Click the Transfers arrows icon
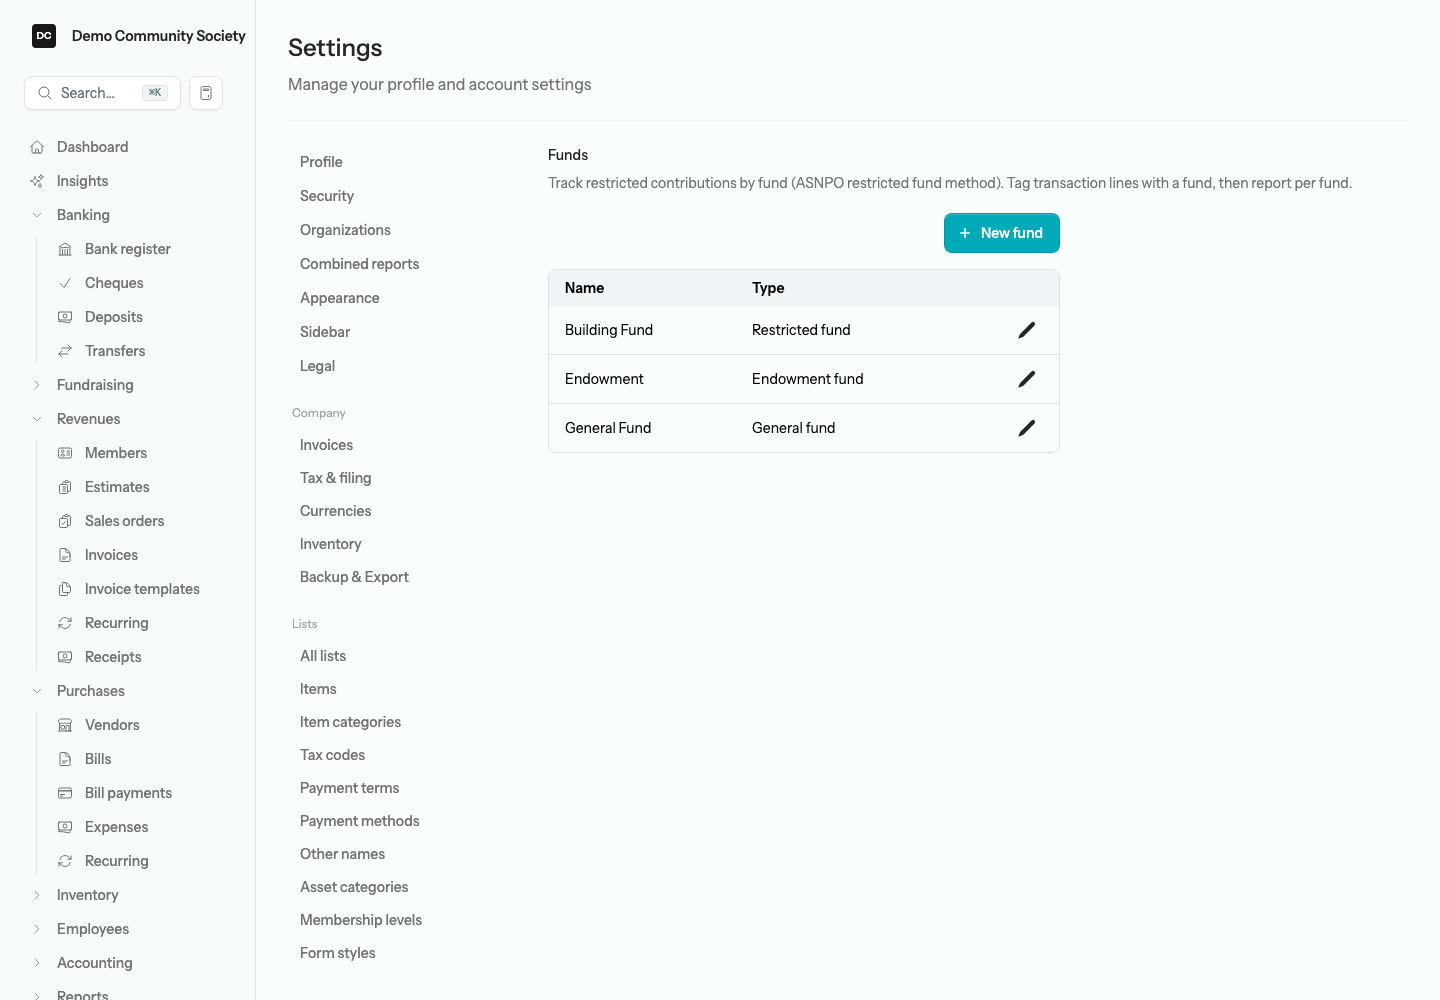Screen dimensions: 1440x1000 [65, 351]
